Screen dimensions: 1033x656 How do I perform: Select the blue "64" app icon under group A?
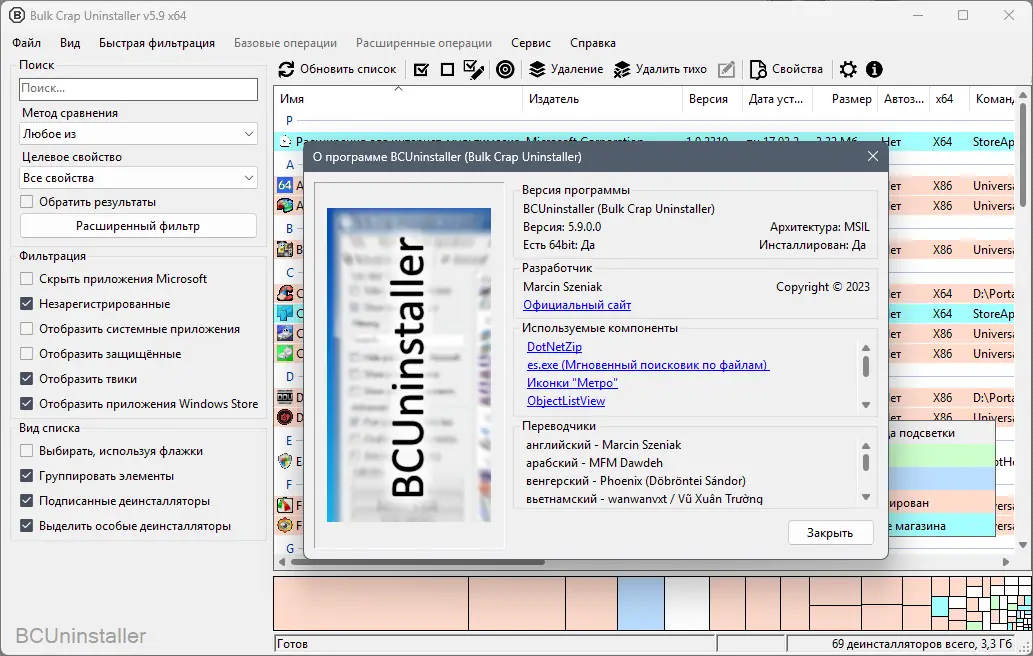[285, 185]
